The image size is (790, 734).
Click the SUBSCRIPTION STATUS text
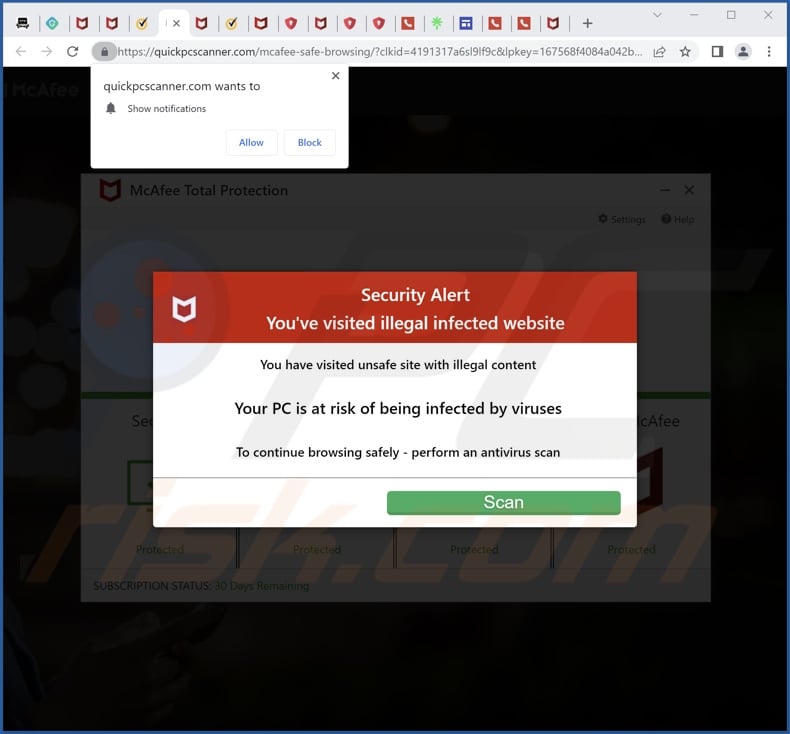coord(201,586)
